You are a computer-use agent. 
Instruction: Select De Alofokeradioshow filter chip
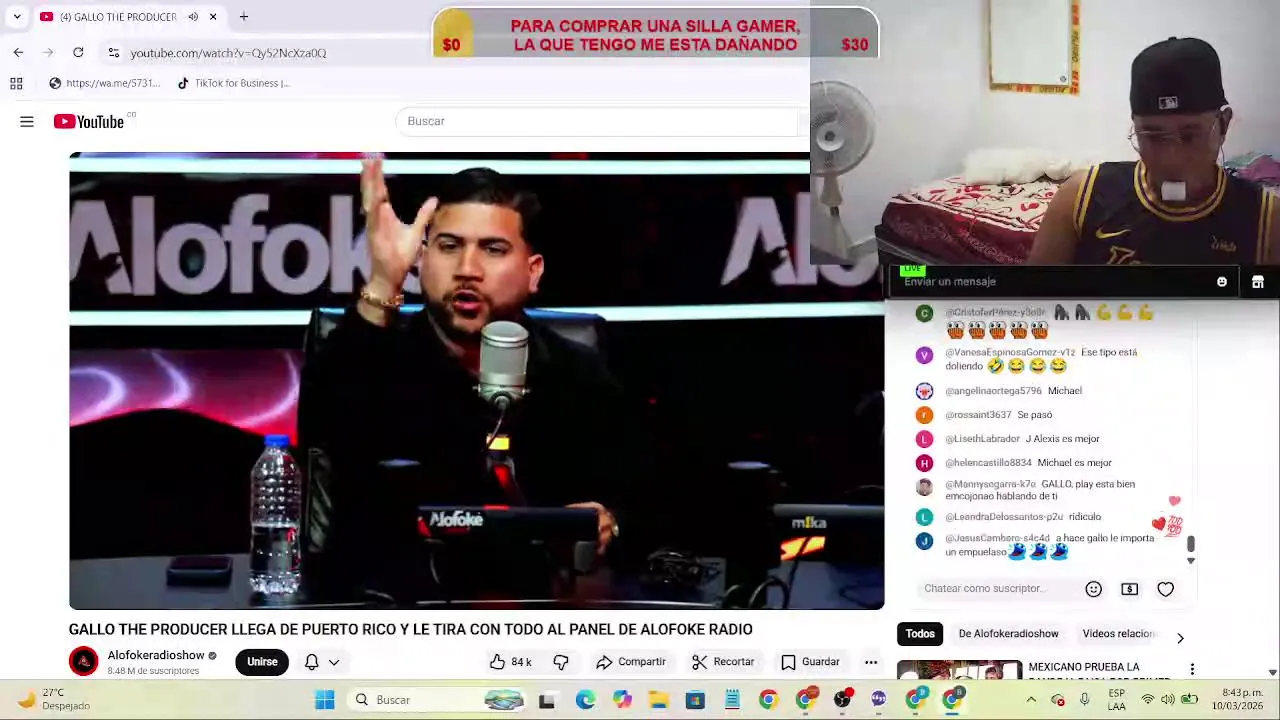click(1008, 633)
